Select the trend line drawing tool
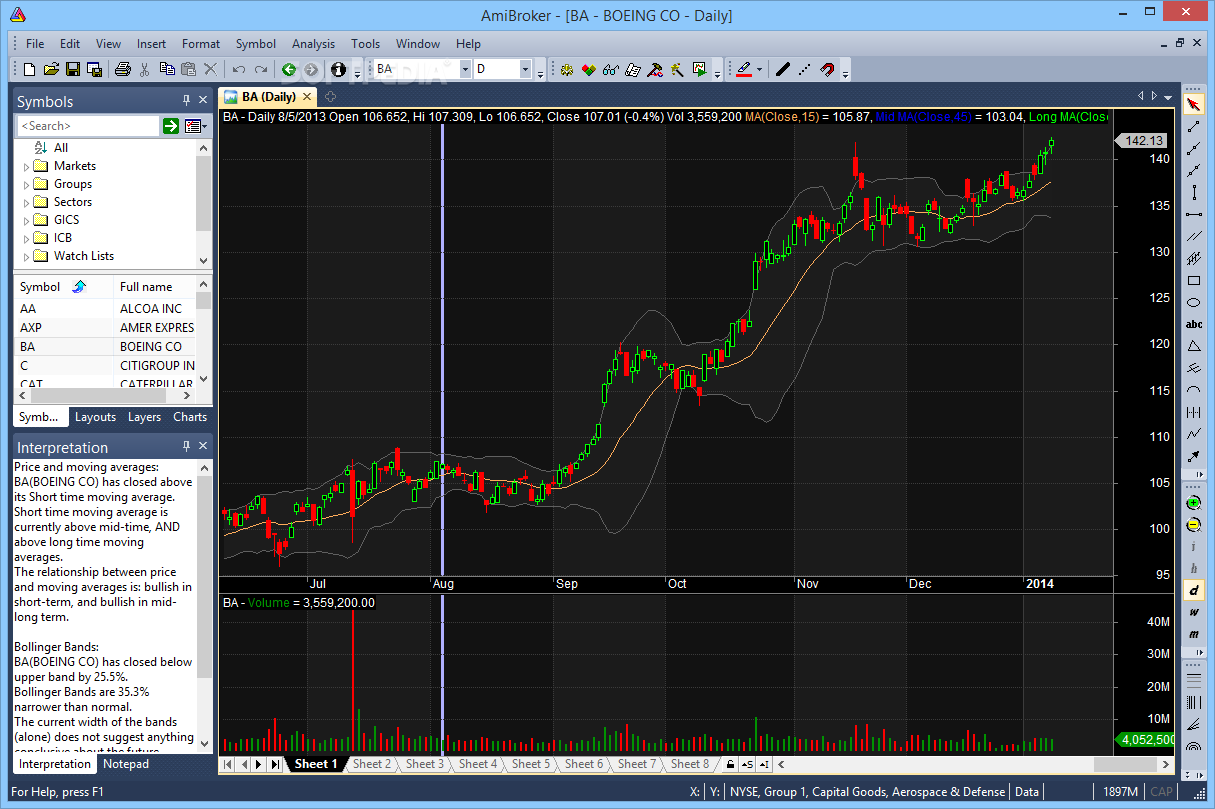The height and width of the screenshot is (809, 1215). point(1193,126)
